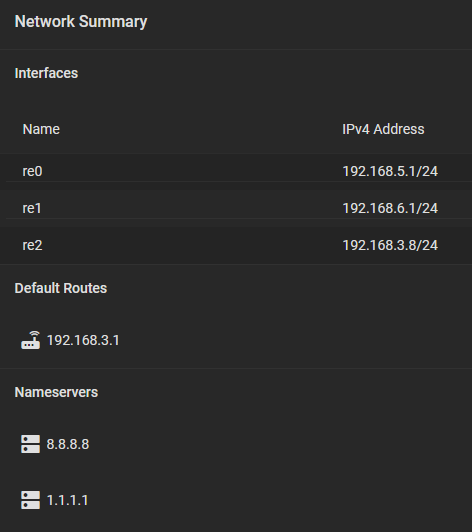The height and width of the screenshot is (532, 472).
Task: Click the Interfaces section heading
Action: coord(46,73)
